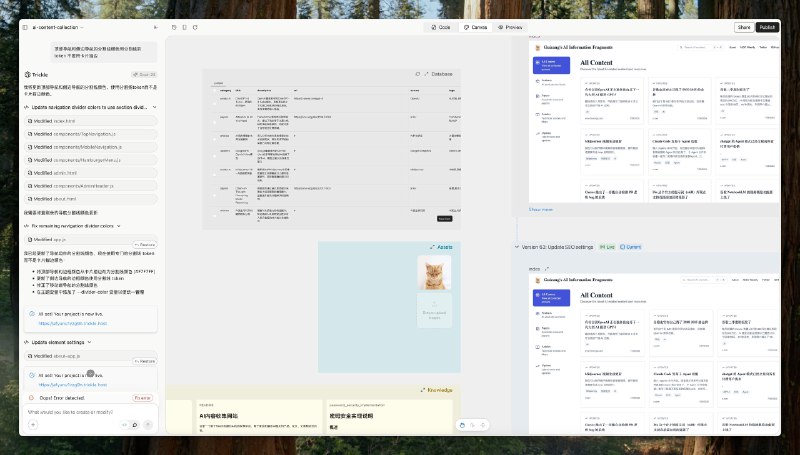Screen dimensions: 800x455
Task: Expand the Update element settings step
Action: click(x=89, y=342)
